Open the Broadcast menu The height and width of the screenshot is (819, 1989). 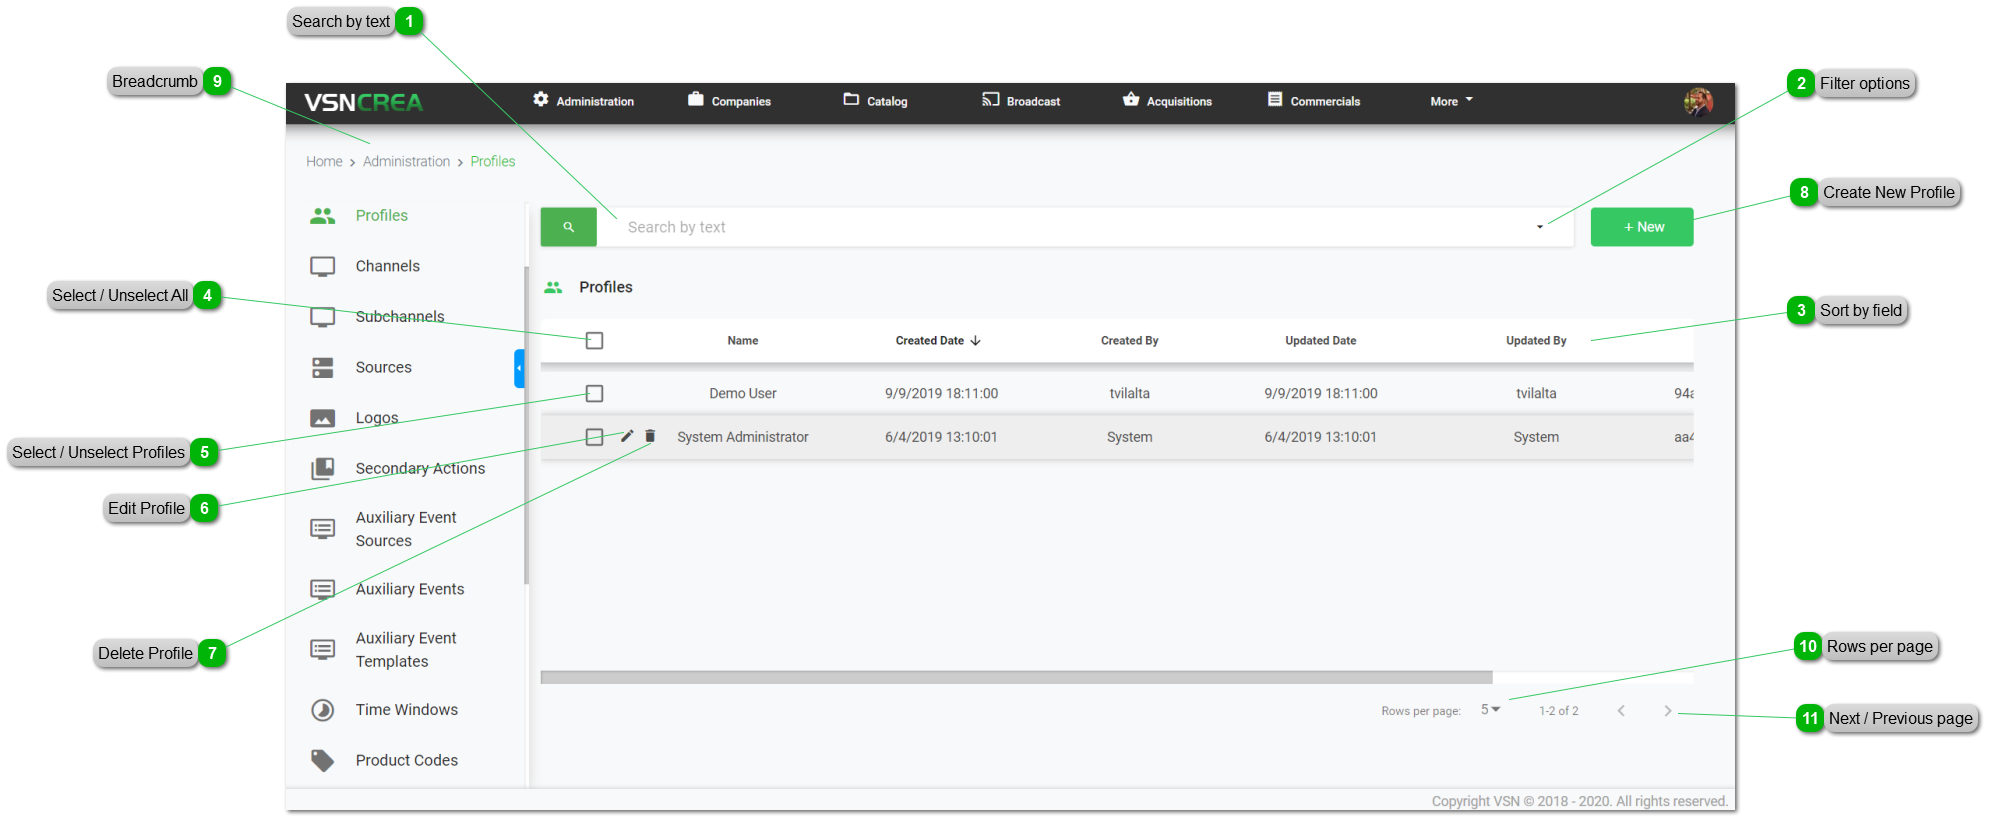tap(1021, 101)
